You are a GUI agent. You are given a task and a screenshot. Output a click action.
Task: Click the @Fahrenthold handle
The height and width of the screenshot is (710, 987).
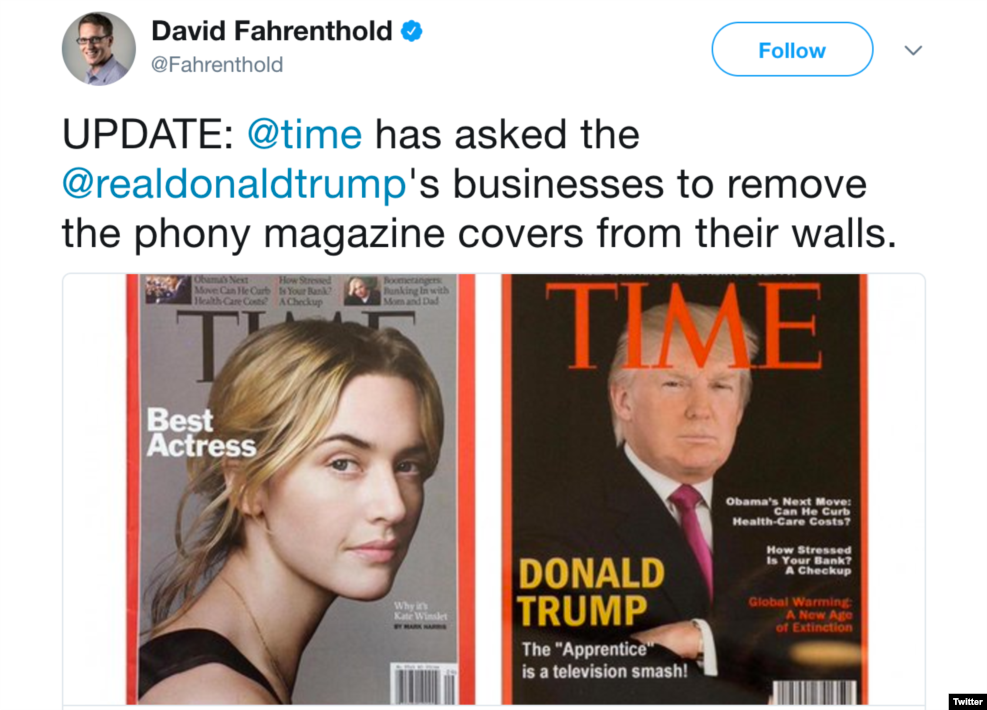pyautogui.click(x=217, y=64)
